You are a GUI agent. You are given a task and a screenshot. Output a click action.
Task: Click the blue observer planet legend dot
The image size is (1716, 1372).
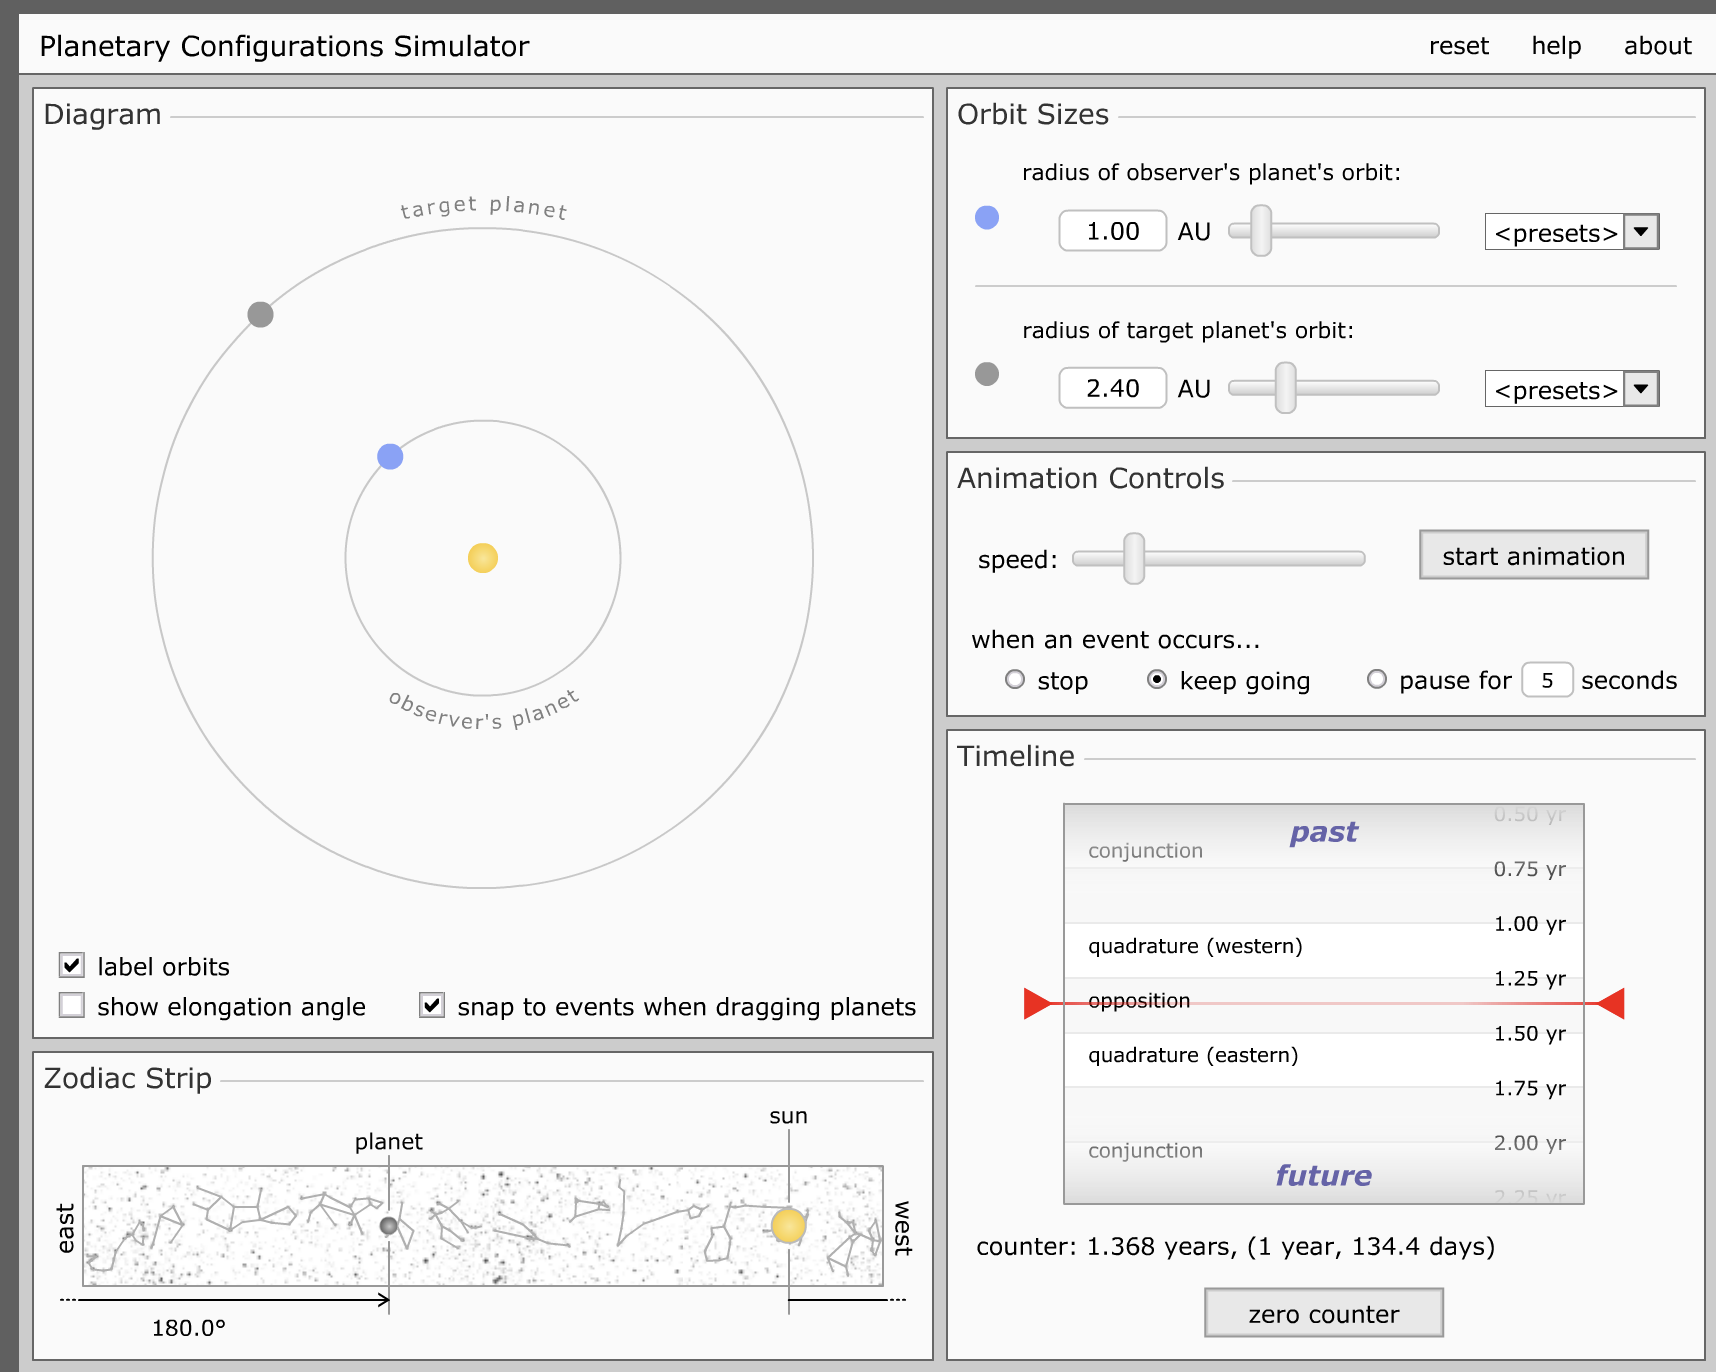point(987,217)
